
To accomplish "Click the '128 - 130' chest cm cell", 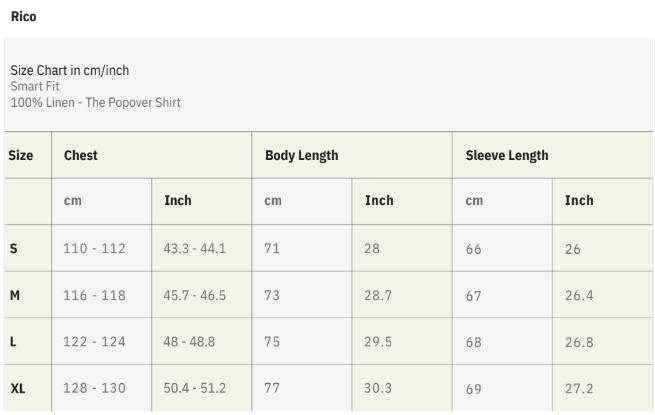I will coord(94,388).
